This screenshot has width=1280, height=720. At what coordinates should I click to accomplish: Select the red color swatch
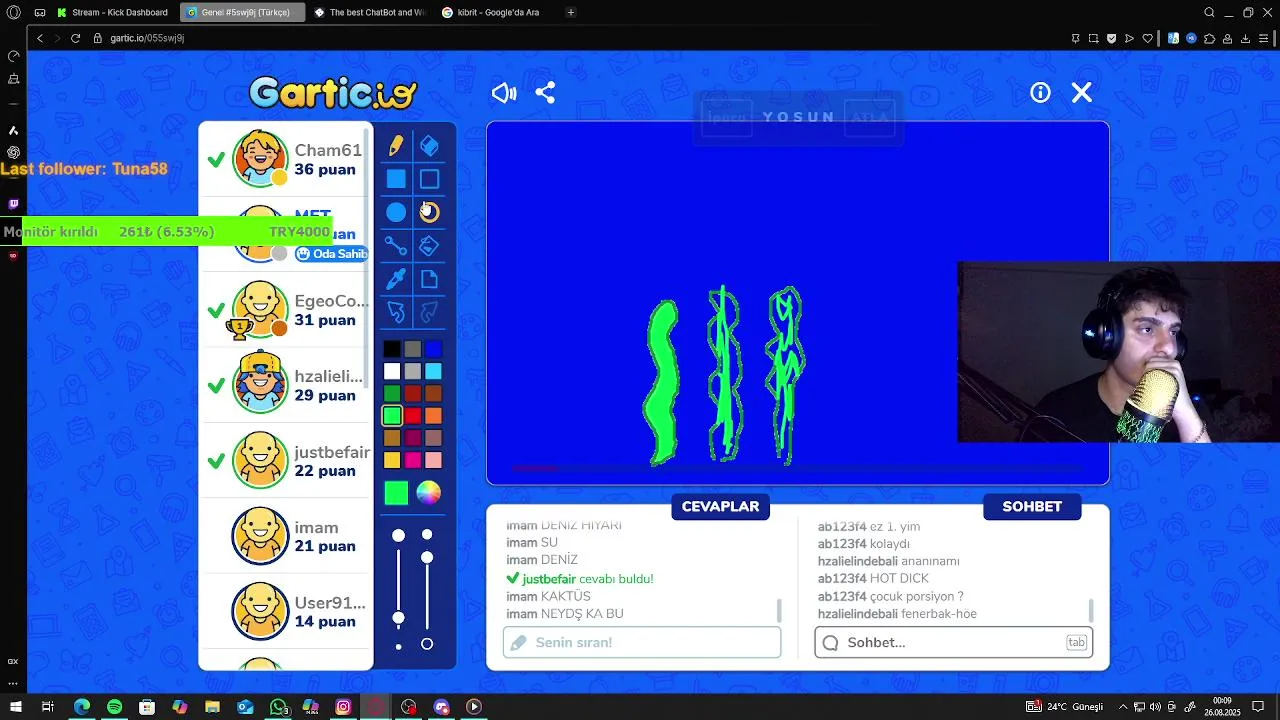click(x=413, y=415)
